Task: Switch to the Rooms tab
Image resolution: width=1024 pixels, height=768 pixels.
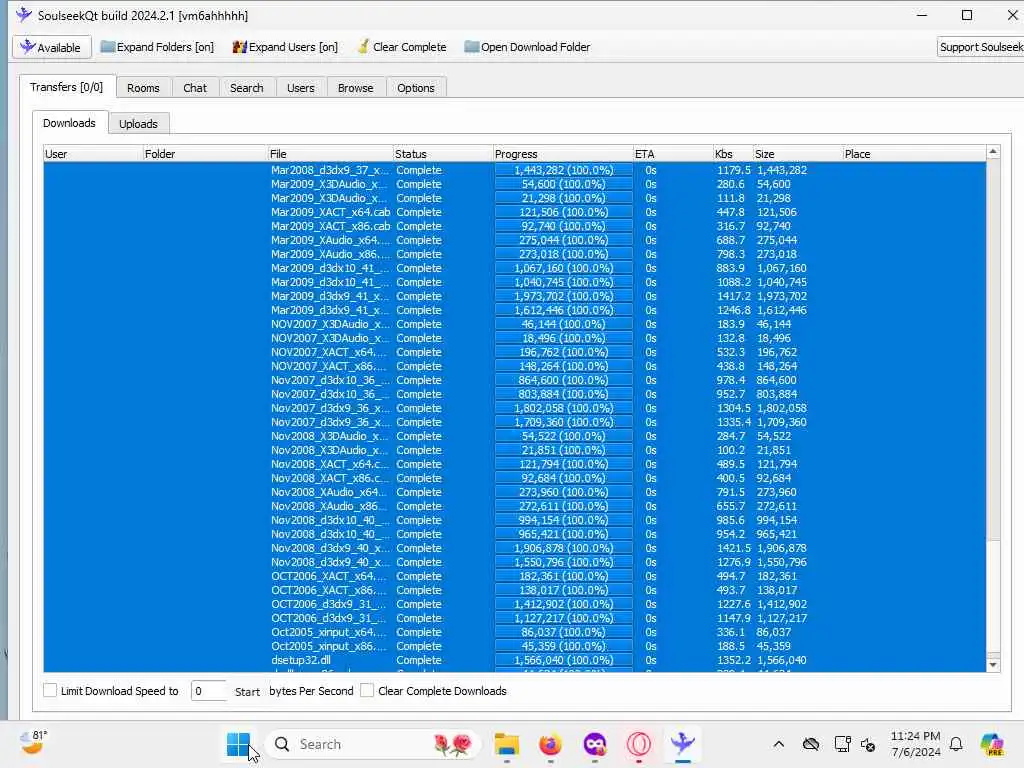Action: [143, 88]
